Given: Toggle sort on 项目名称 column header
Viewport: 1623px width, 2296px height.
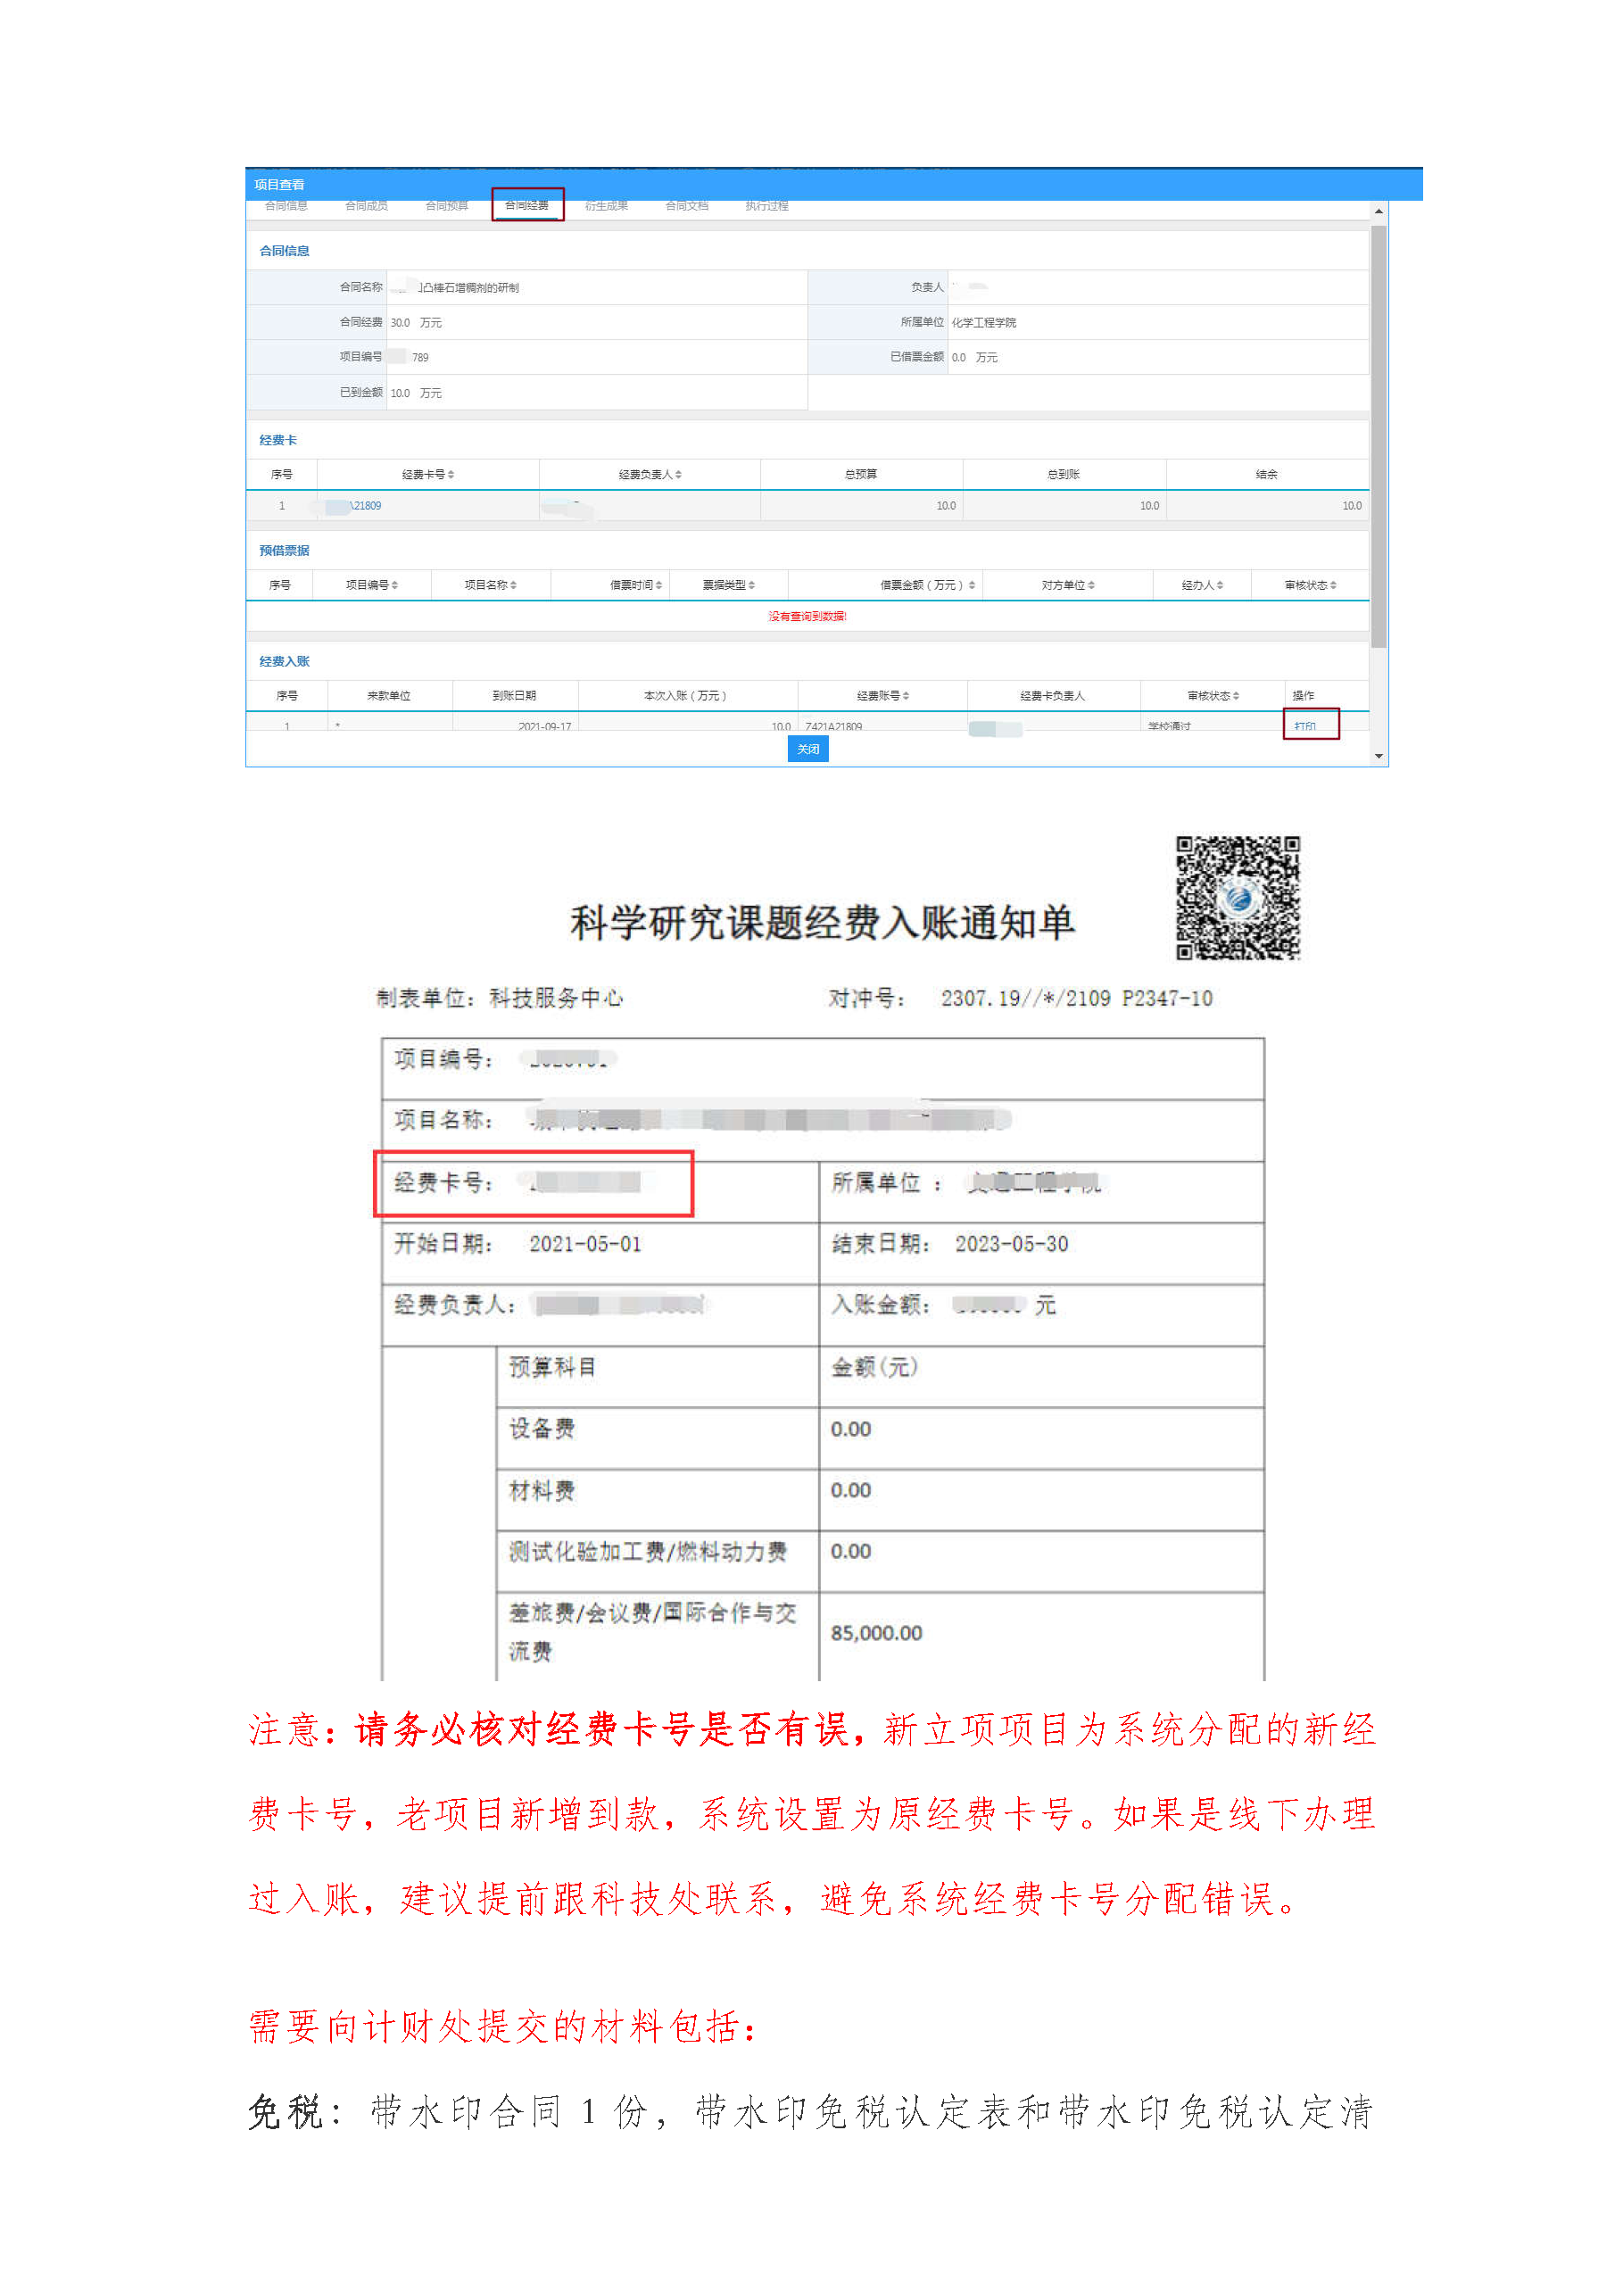Looking at the screenshot, I should pos(514,585).
